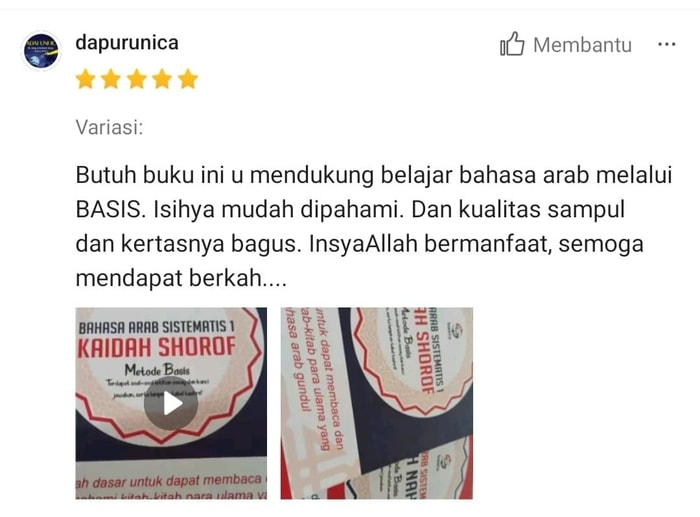Image resolution: width=700 pixels, height=517 pixels.
Task: Open the three-dot more options menu
Action: [x=667, y=44]
